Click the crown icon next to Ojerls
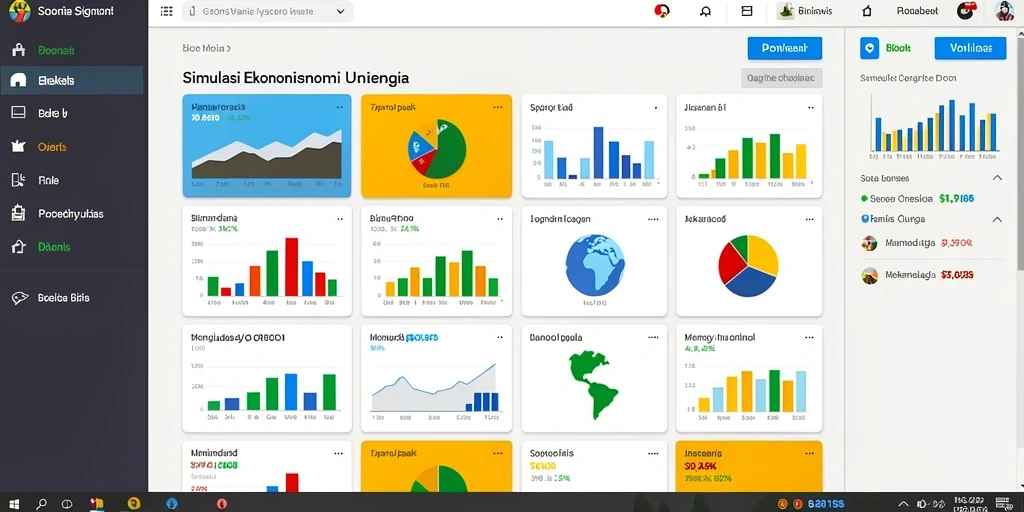 18,146
